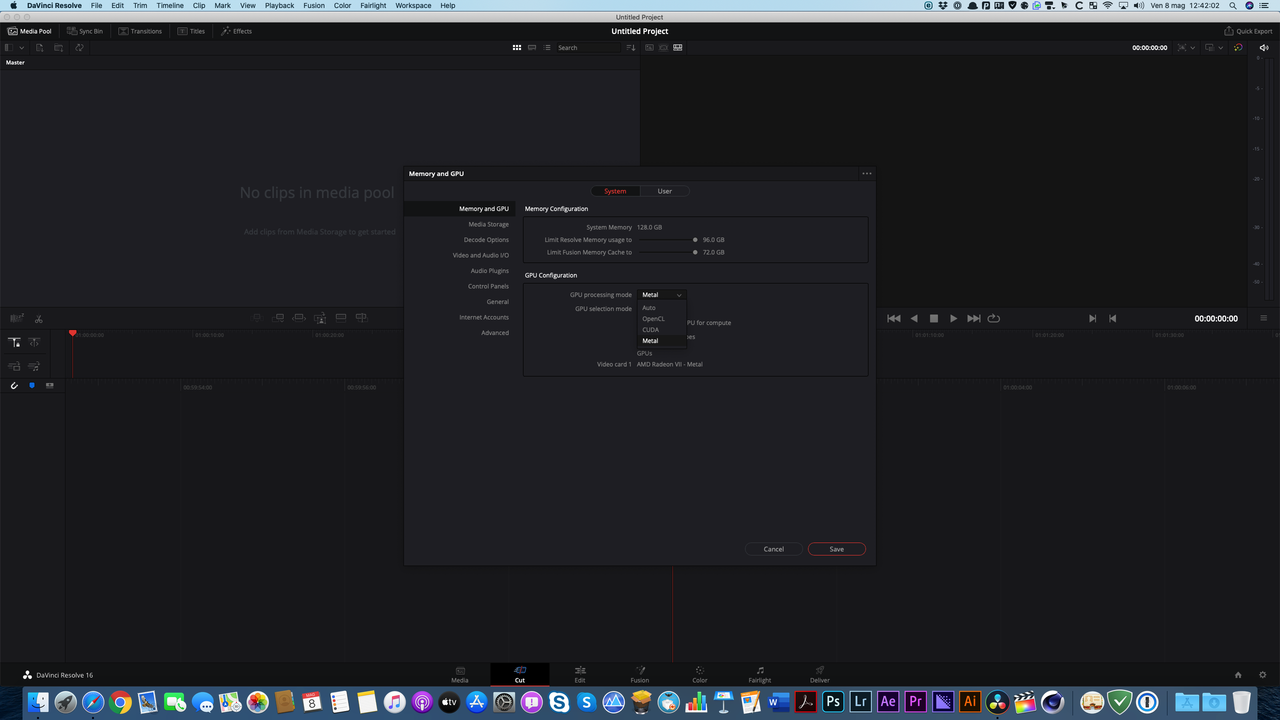Open the Titles panel
This screenshot has height=720, width=1280.
[x=192, y=31]
